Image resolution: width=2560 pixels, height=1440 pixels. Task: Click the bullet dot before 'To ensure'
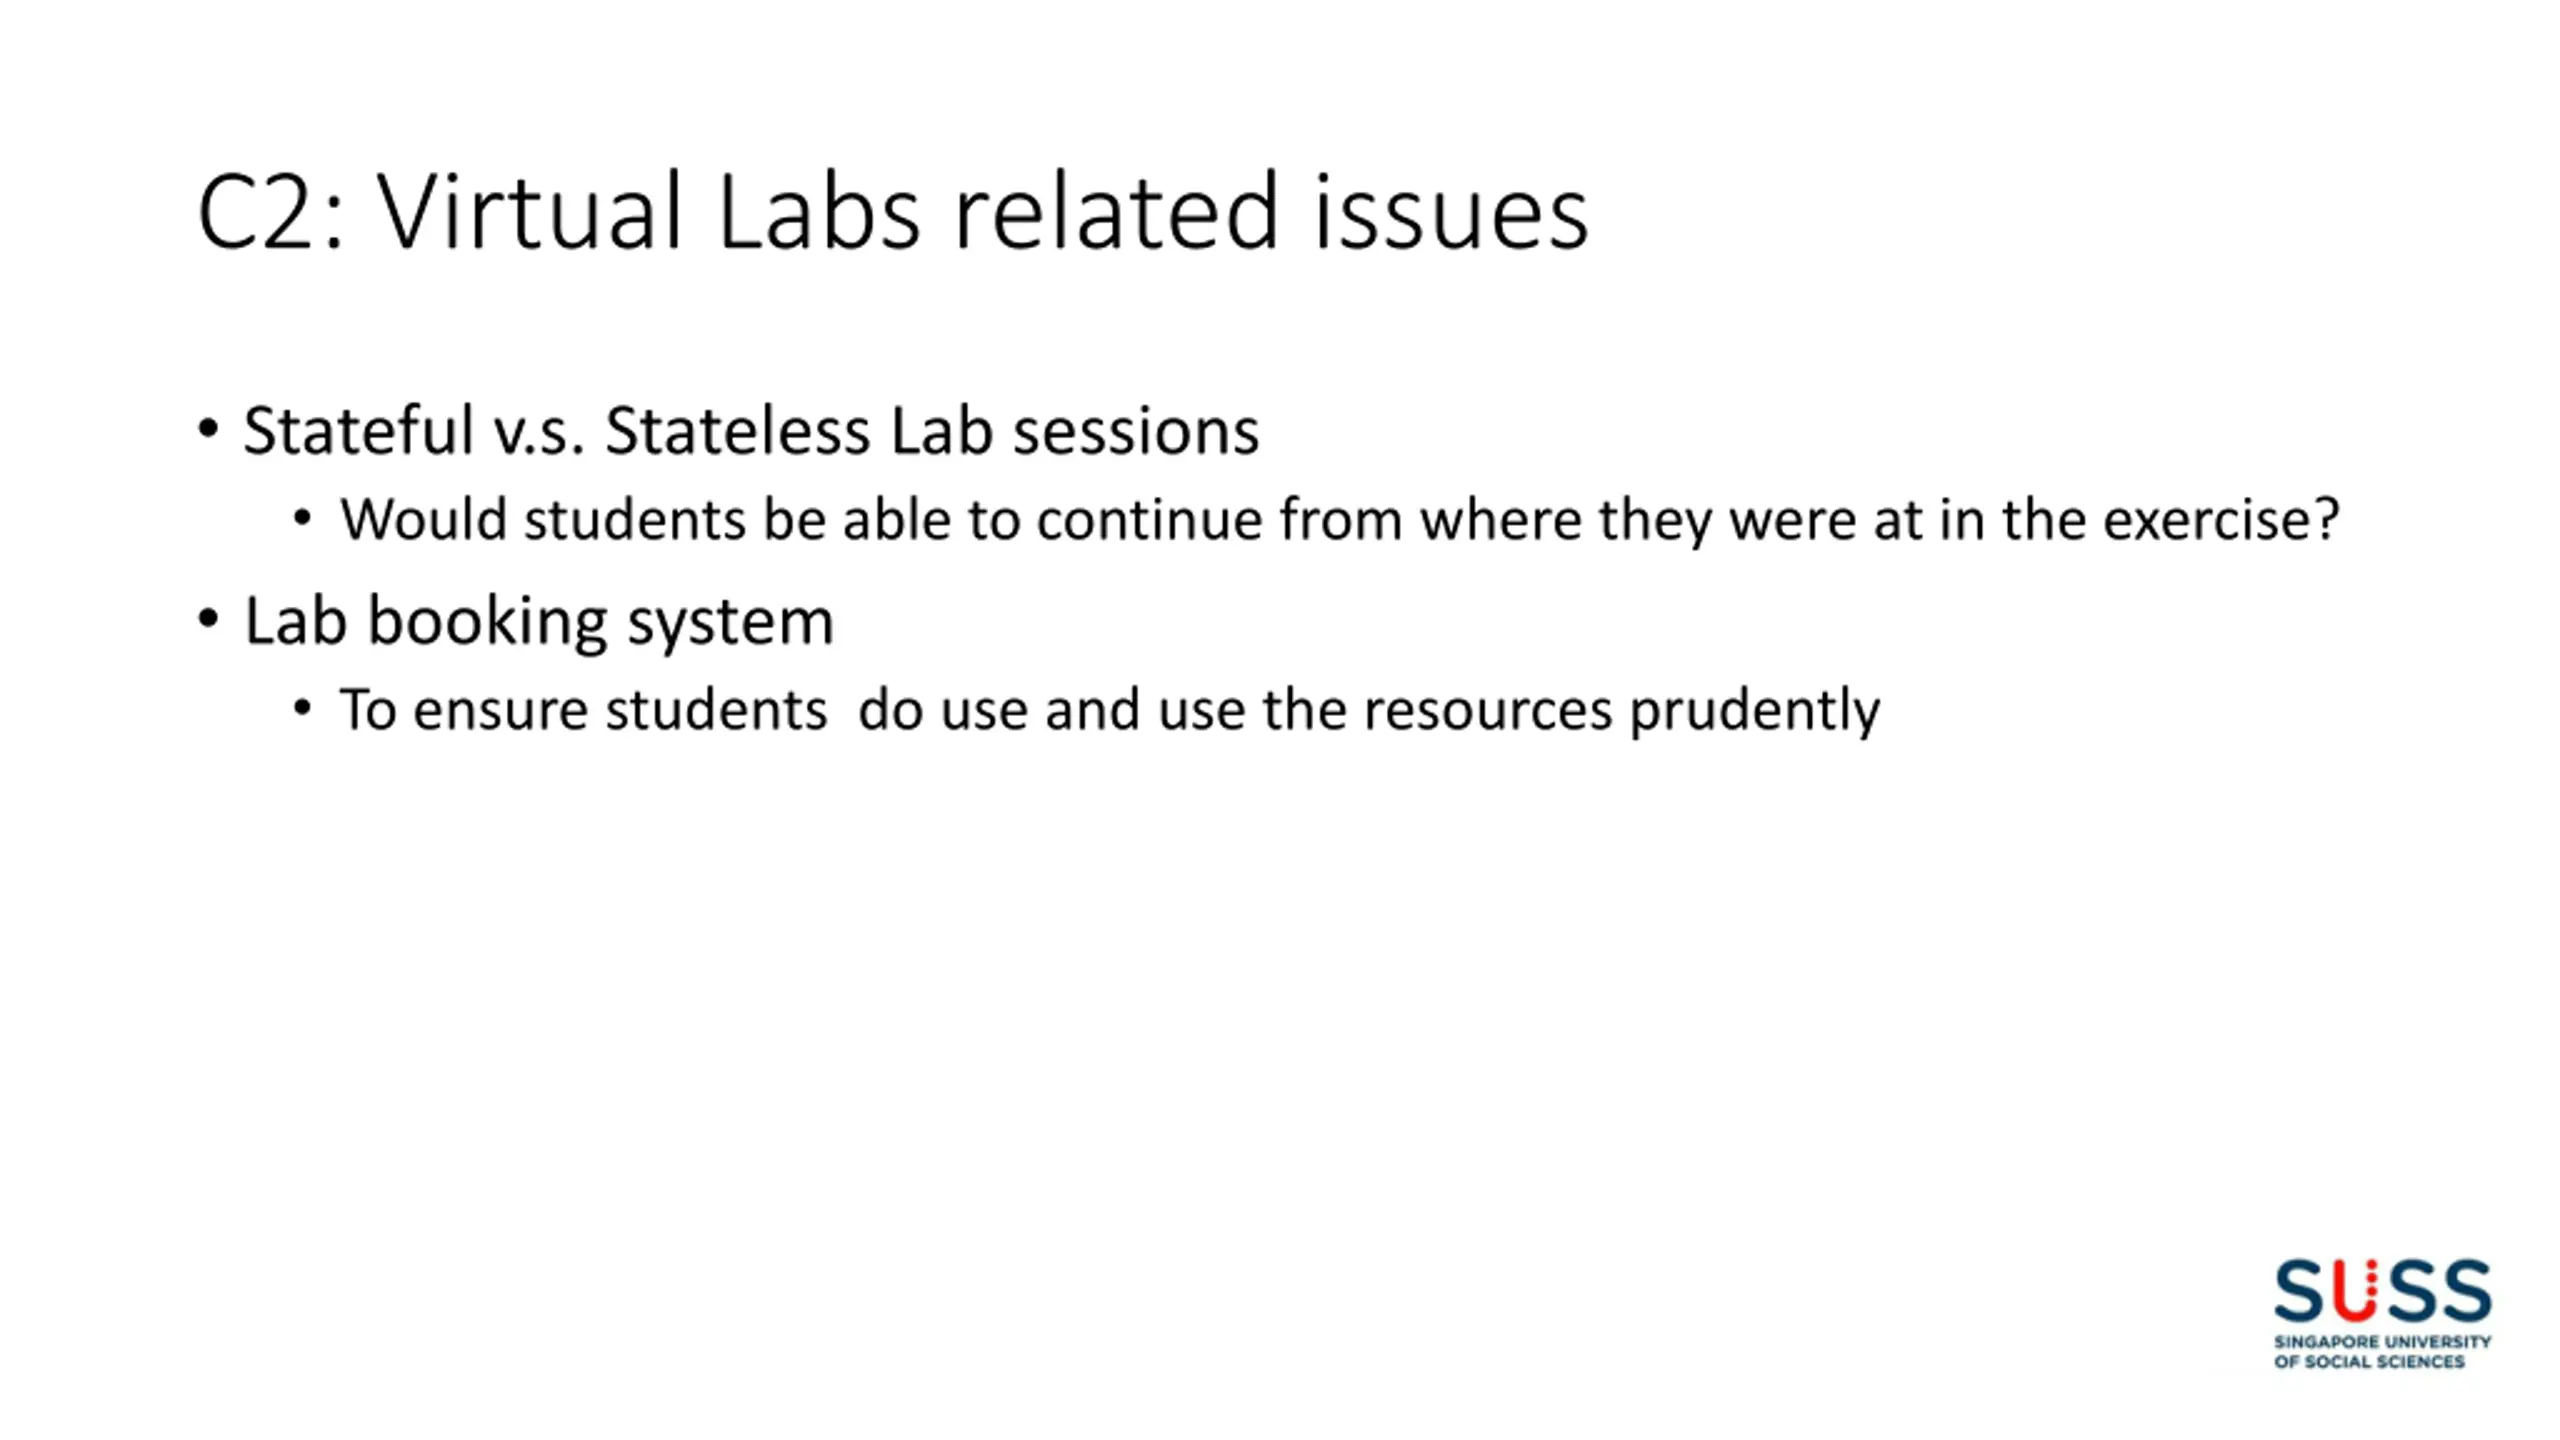[303, 708]
